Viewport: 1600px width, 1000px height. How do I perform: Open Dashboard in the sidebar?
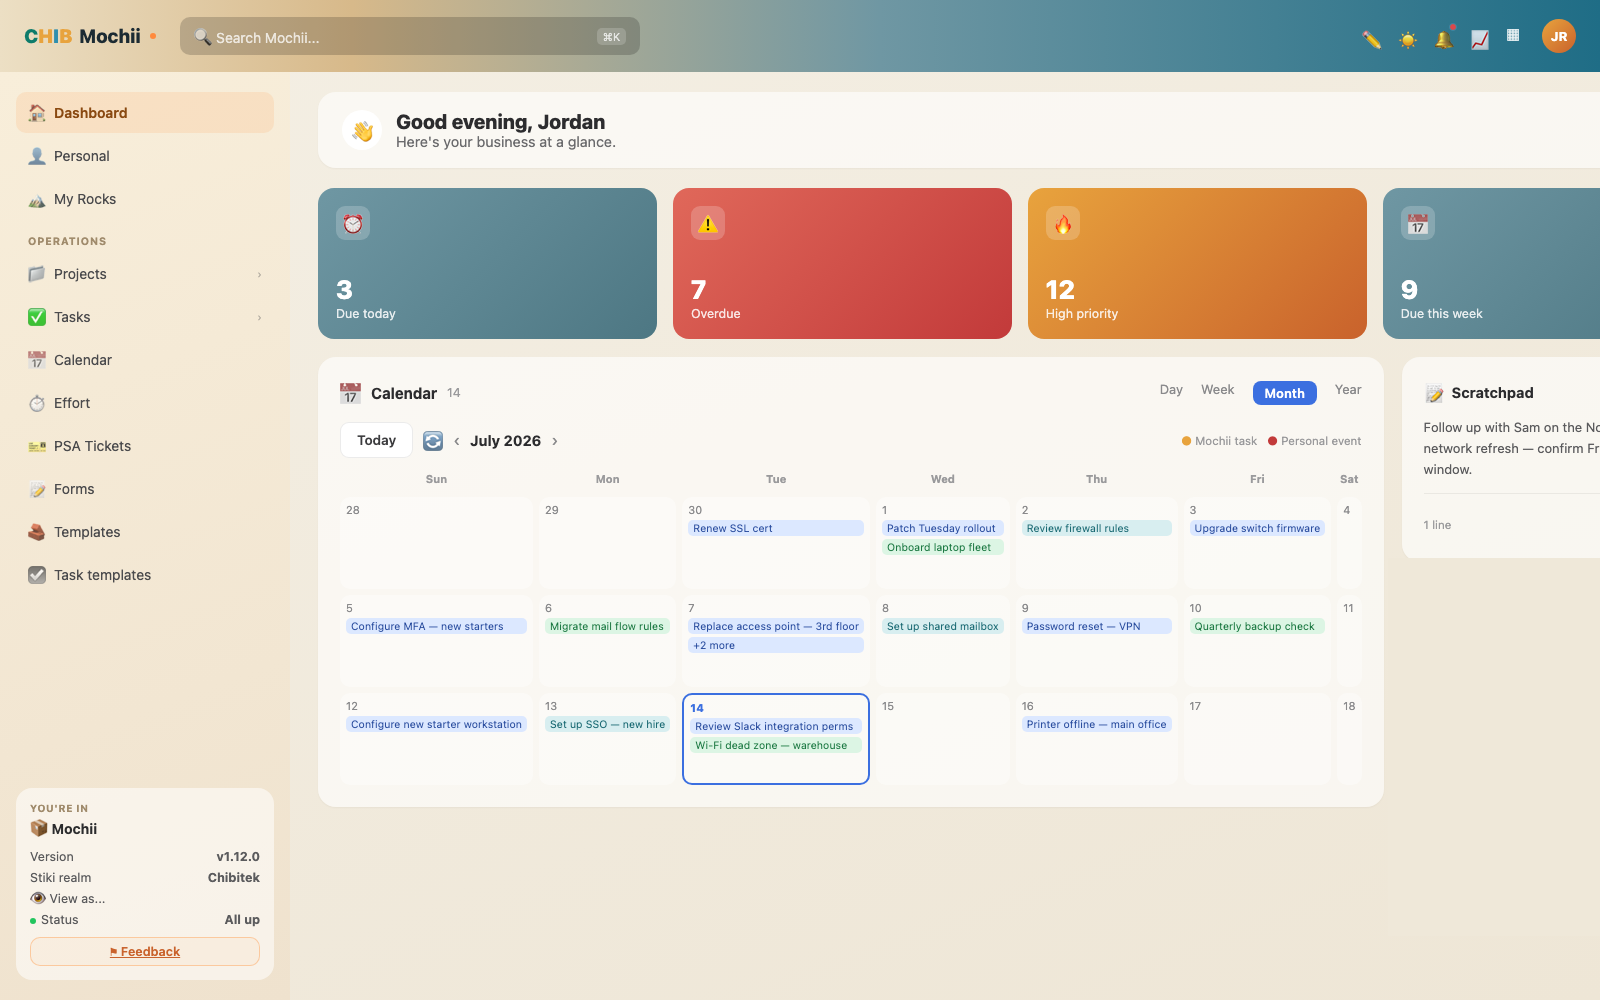tap(145, 113)
